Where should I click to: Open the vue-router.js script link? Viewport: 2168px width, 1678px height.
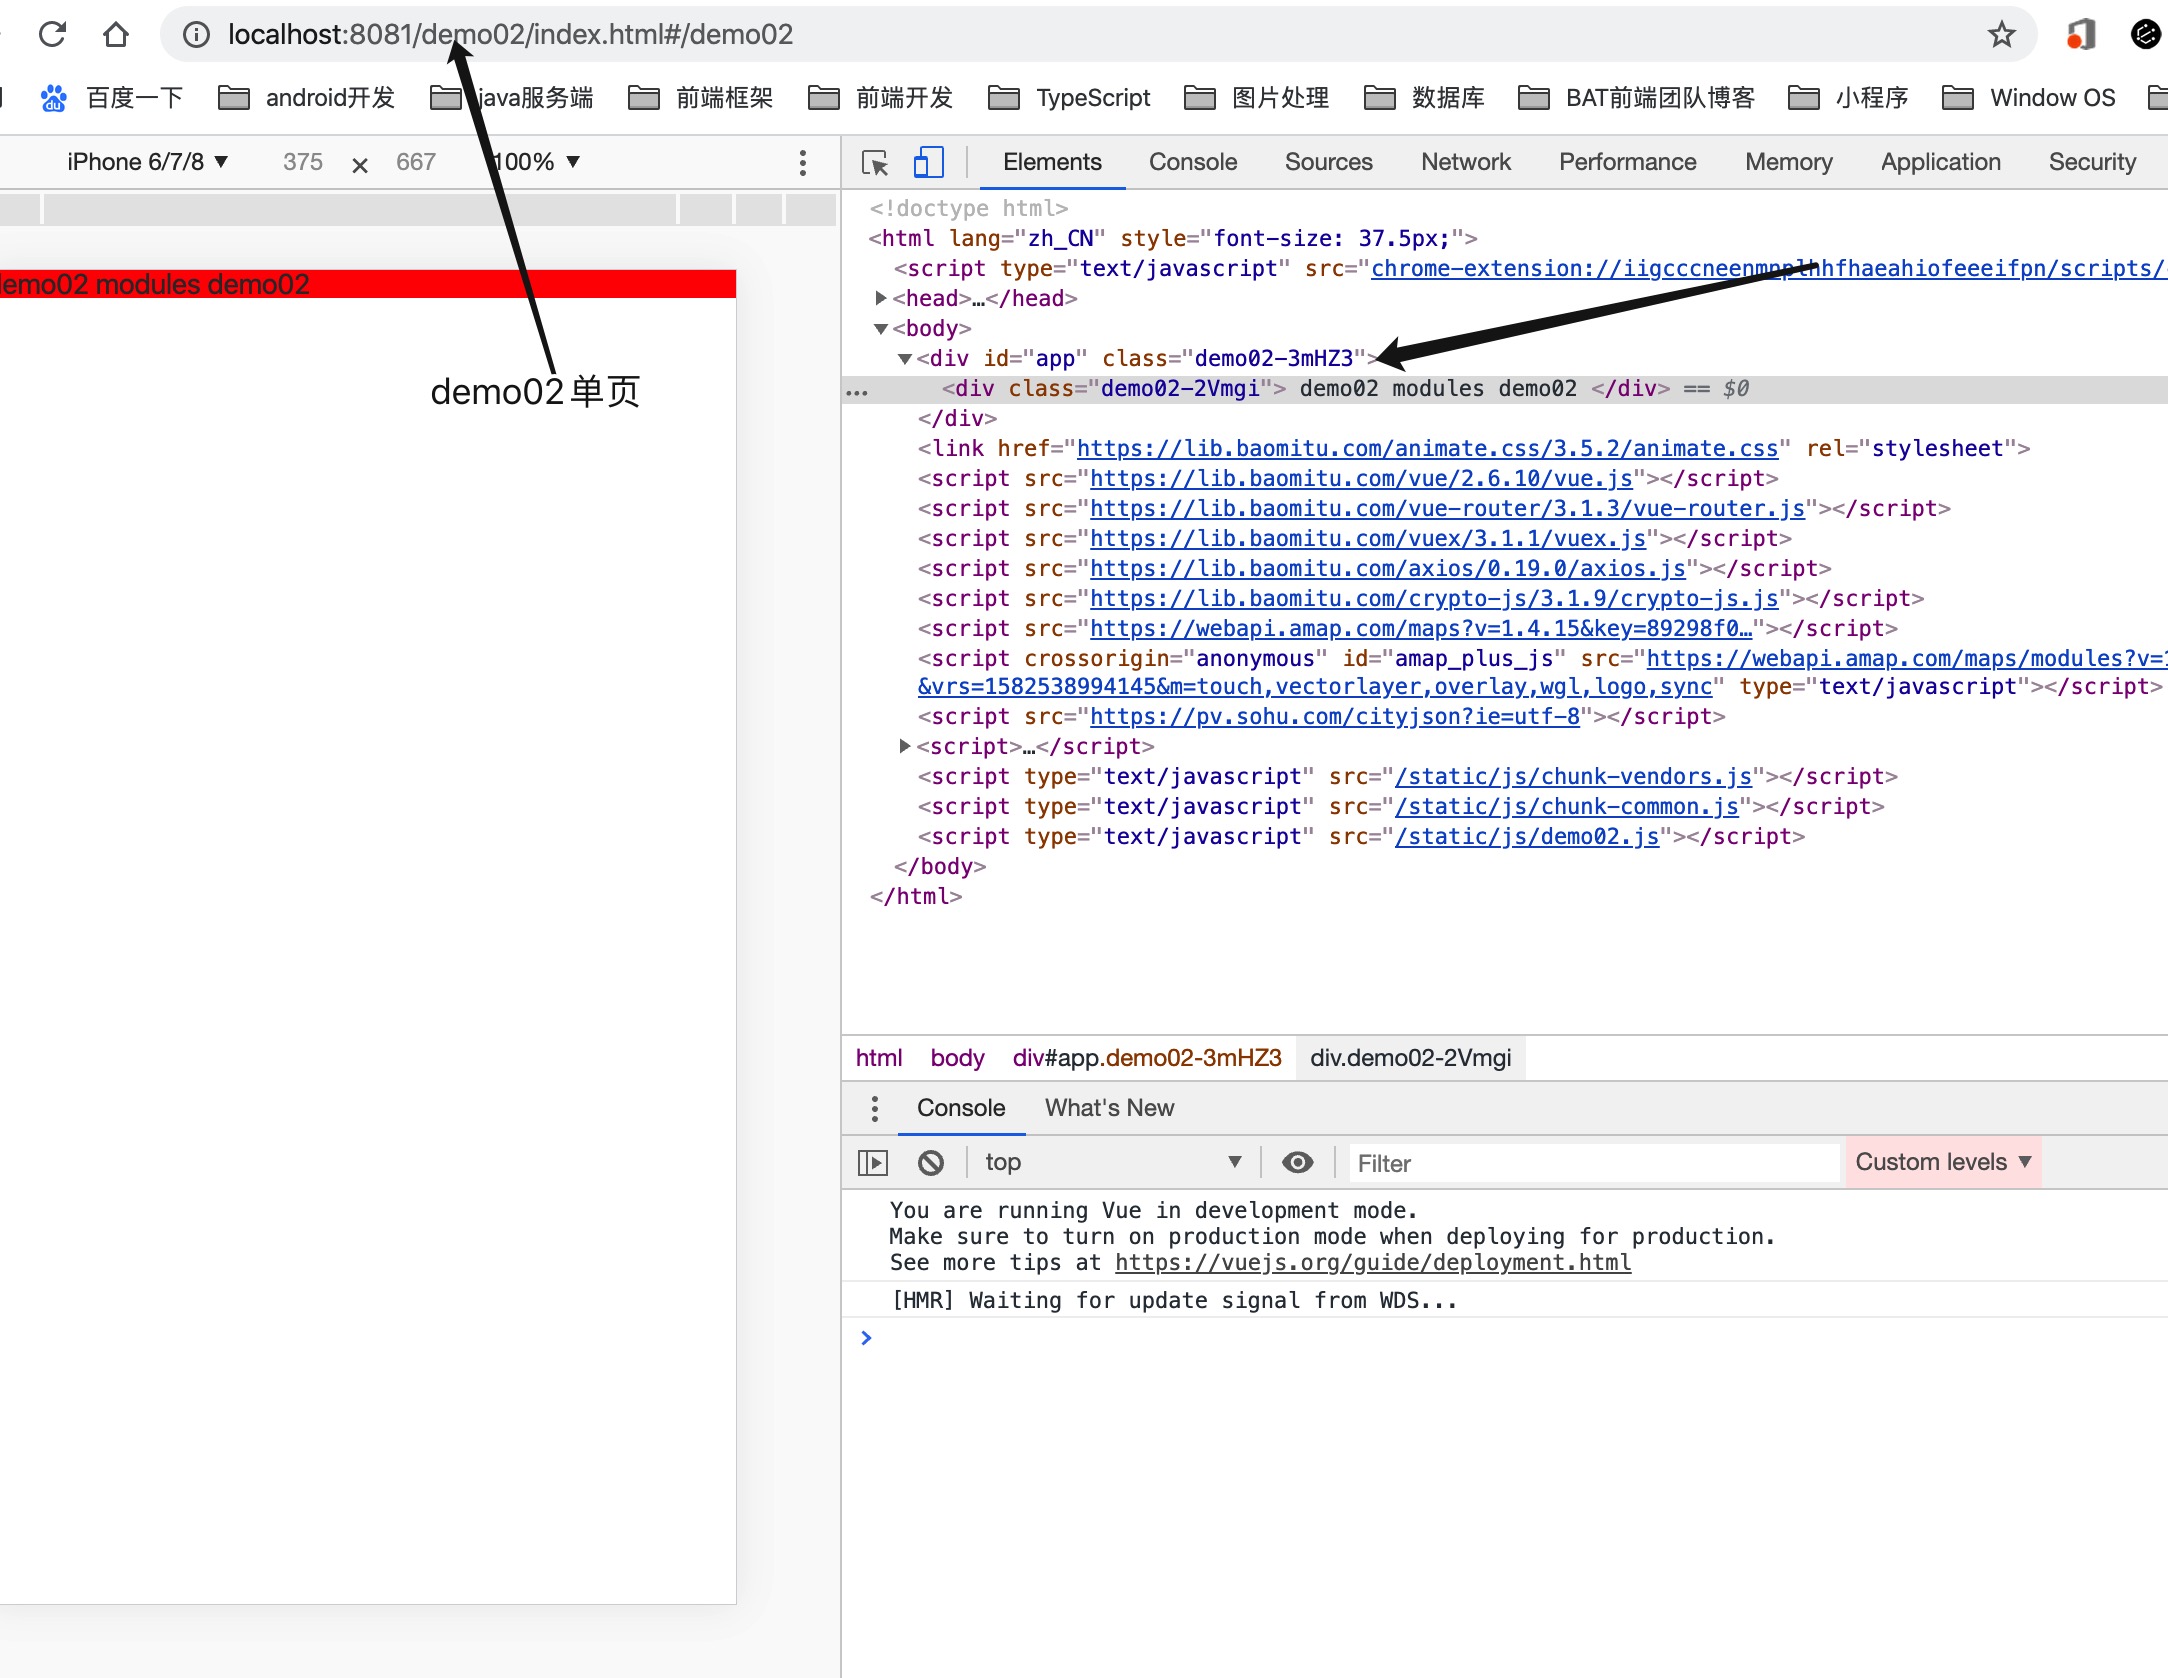tap(1446, 508)
